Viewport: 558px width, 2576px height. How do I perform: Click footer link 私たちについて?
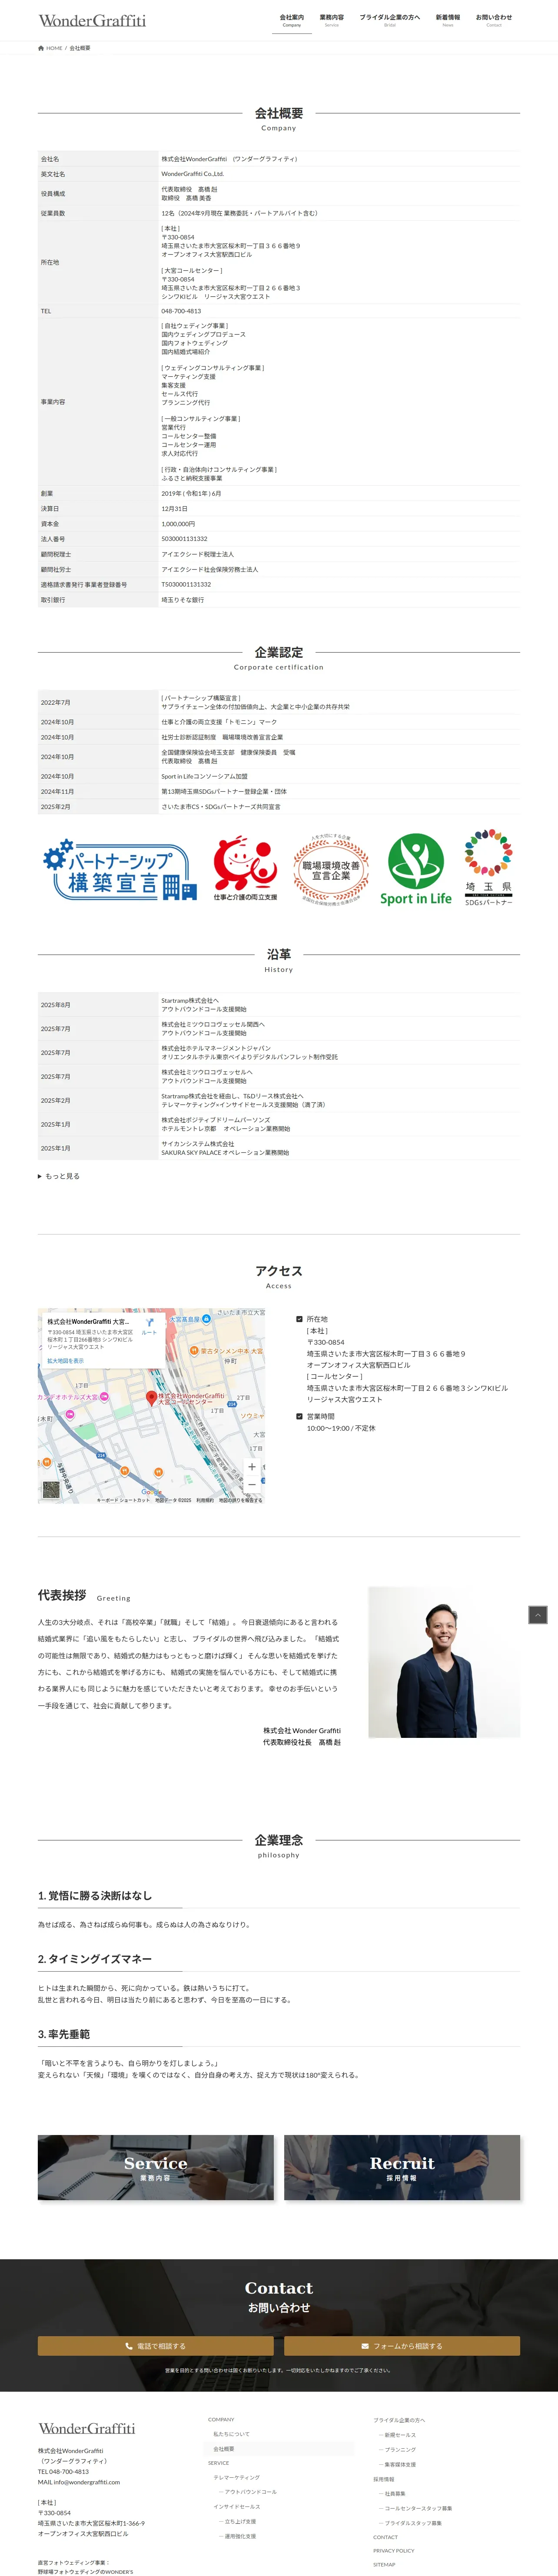click(232, 2434)
